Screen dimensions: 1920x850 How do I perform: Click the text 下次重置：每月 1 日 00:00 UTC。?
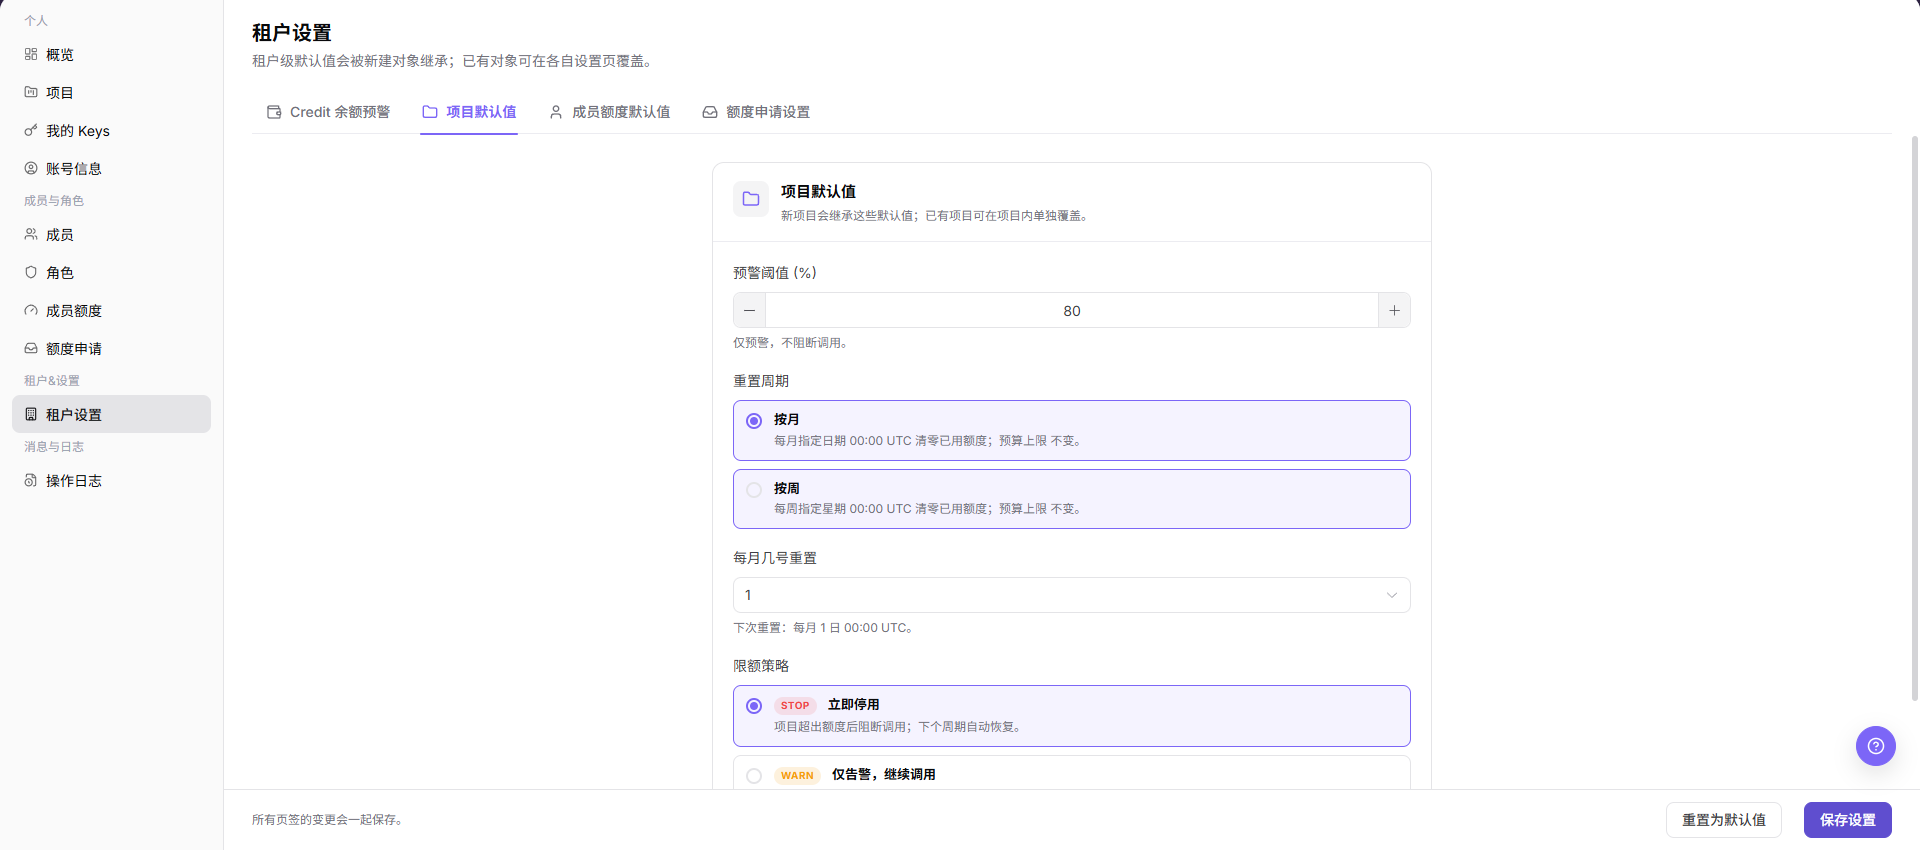[x=825, y=628]
